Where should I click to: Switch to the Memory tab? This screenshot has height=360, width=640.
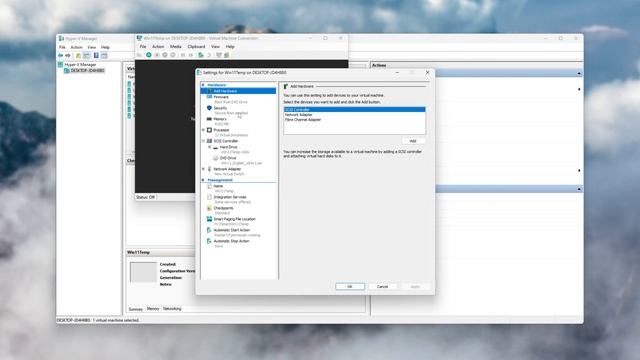coord(153,309)
